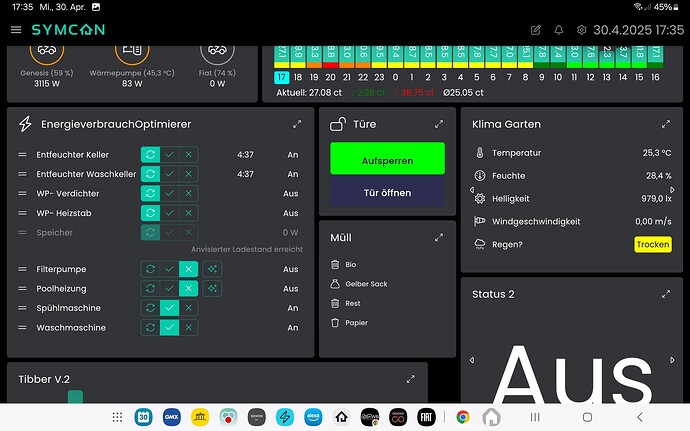690x431 pixels.
Task: Click the Helligkeit brightness icon
Action: (x=480, y=199)
